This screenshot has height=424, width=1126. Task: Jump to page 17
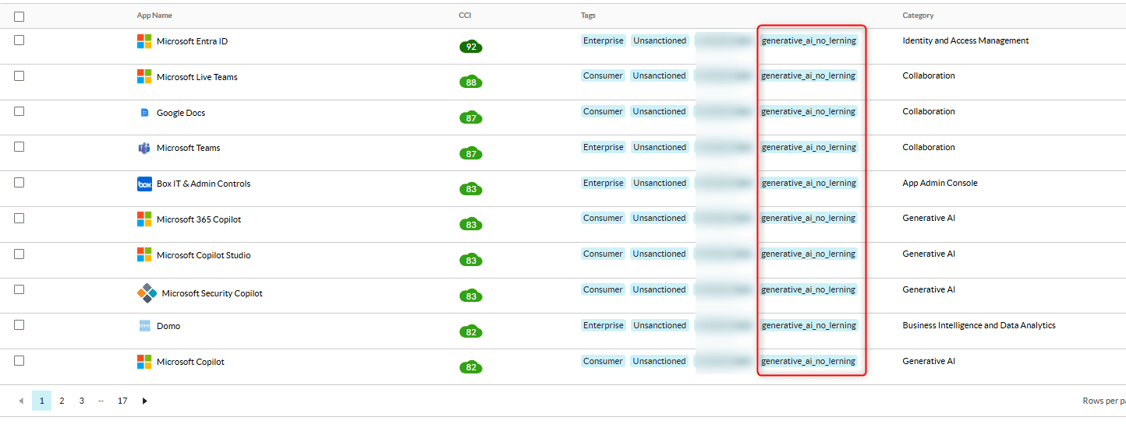[x=122, y=401]
